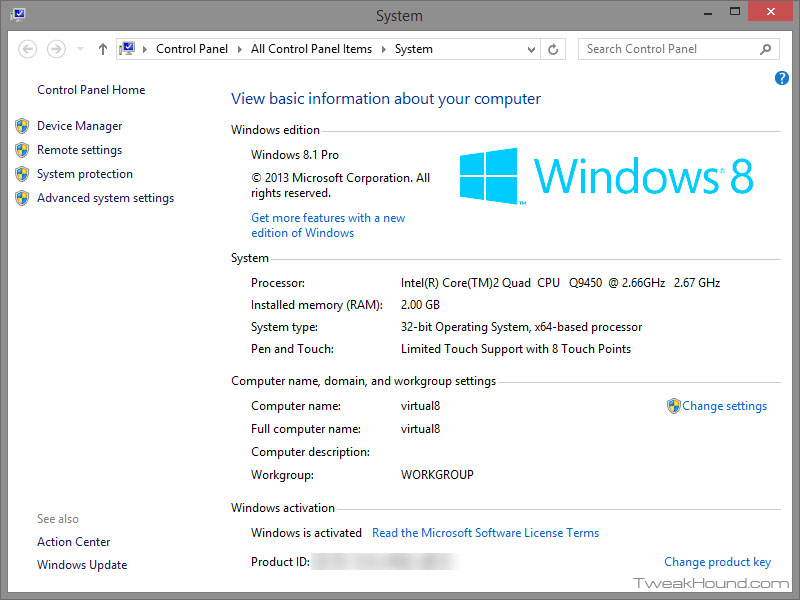
Task: Open Windows Update under See also
Action: click(82, 565)
